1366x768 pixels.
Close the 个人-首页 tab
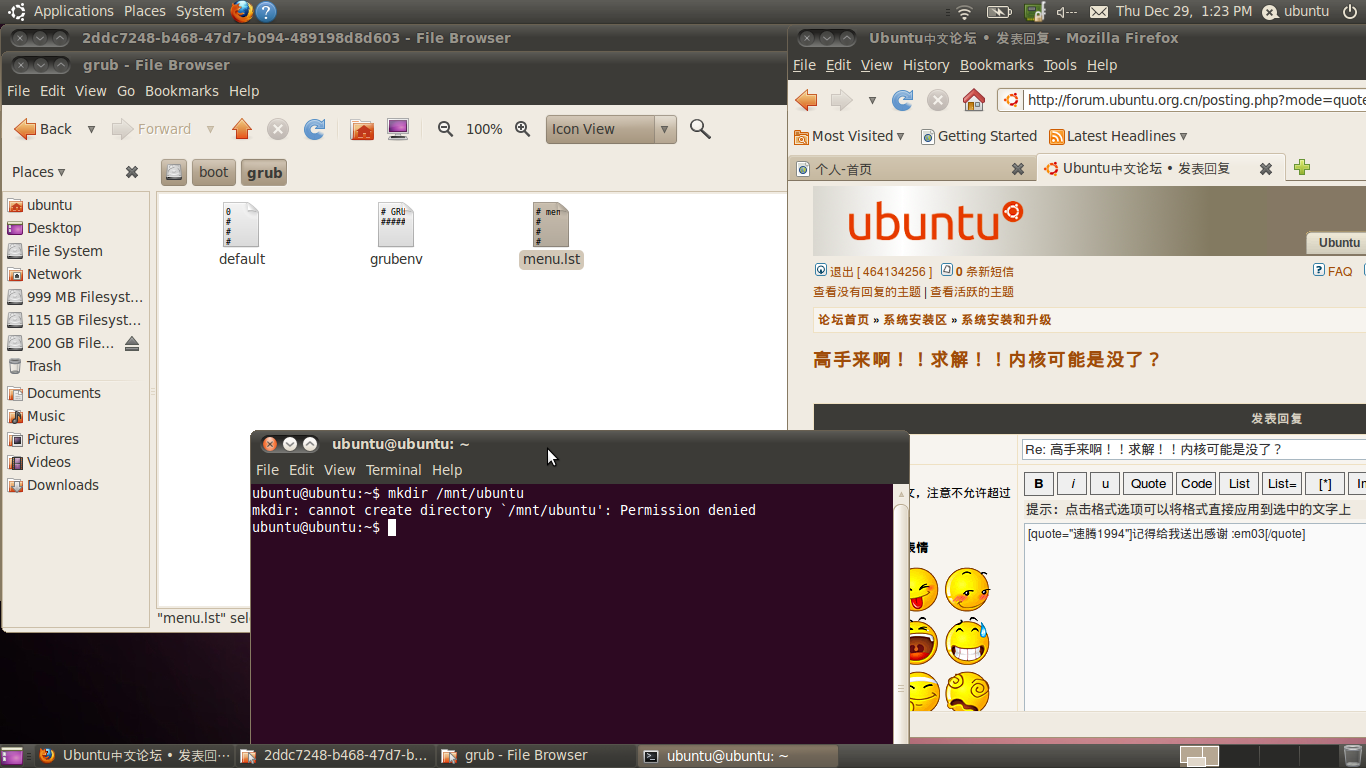(x=1018, y=169)
